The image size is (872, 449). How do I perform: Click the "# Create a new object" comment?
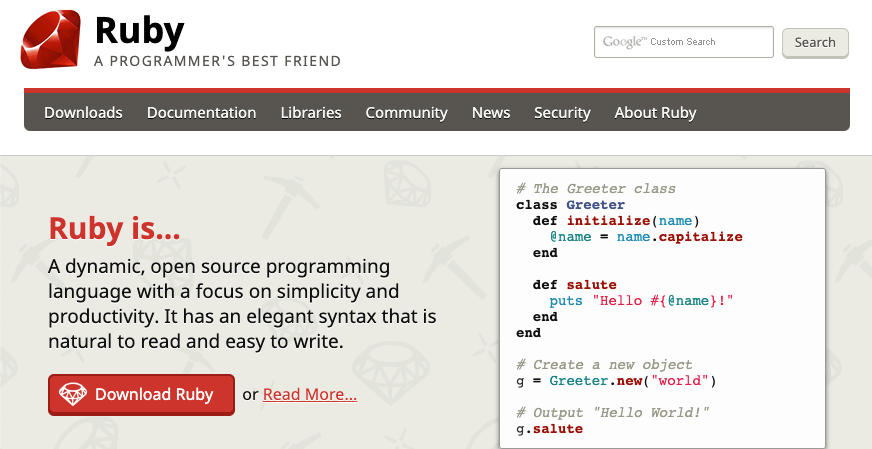pos(604,365)
